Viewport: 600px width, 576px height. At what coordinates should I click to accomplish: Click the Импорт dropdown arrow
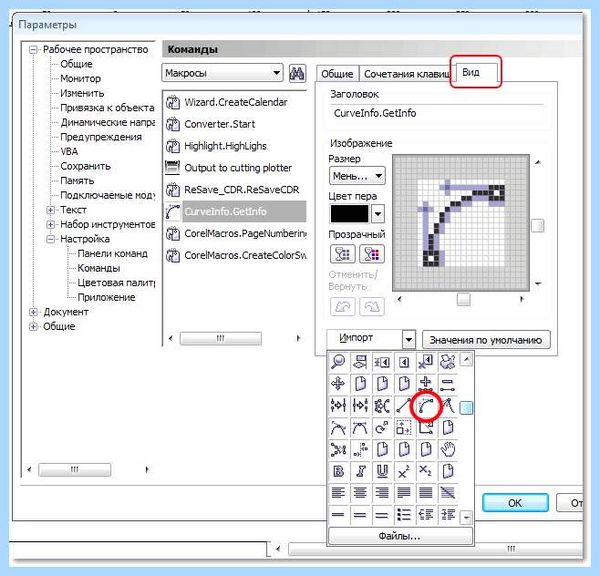(x=409, y=339)
